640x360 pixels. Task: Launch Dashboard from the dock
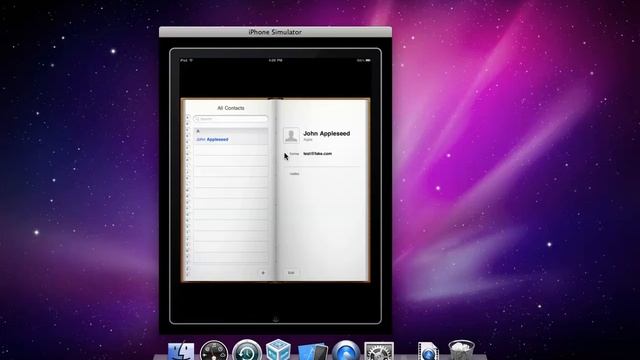point(214,351)
